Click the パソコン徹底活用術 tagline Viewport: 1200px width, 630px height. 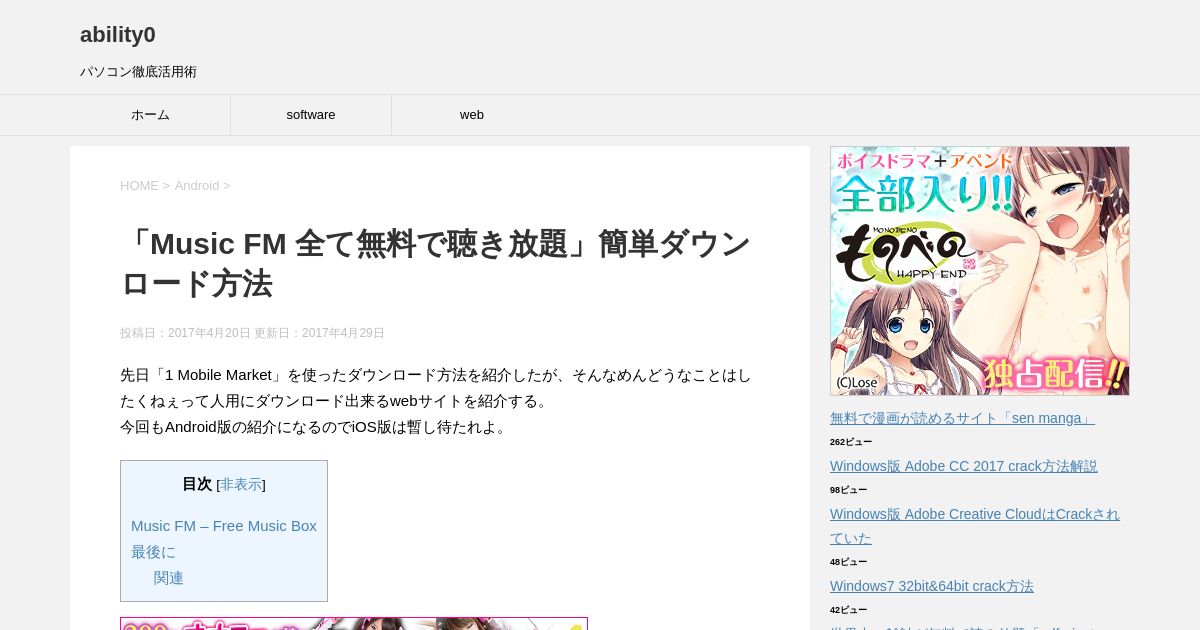(138, 72)
